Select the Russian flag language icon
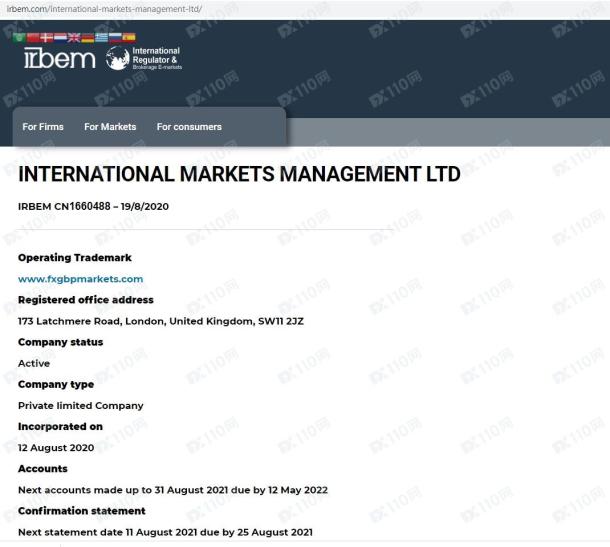 115,37
